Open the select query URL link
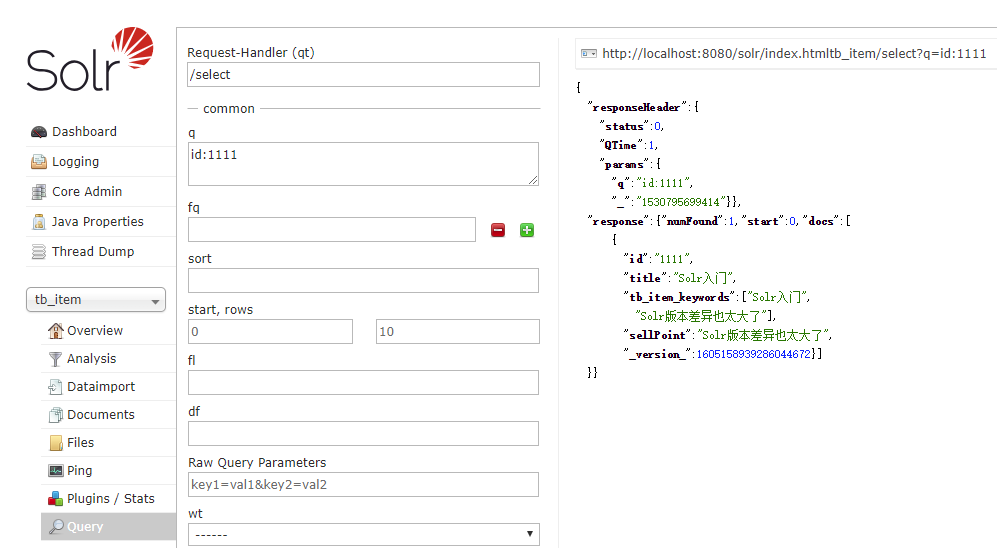 [794, 53]
